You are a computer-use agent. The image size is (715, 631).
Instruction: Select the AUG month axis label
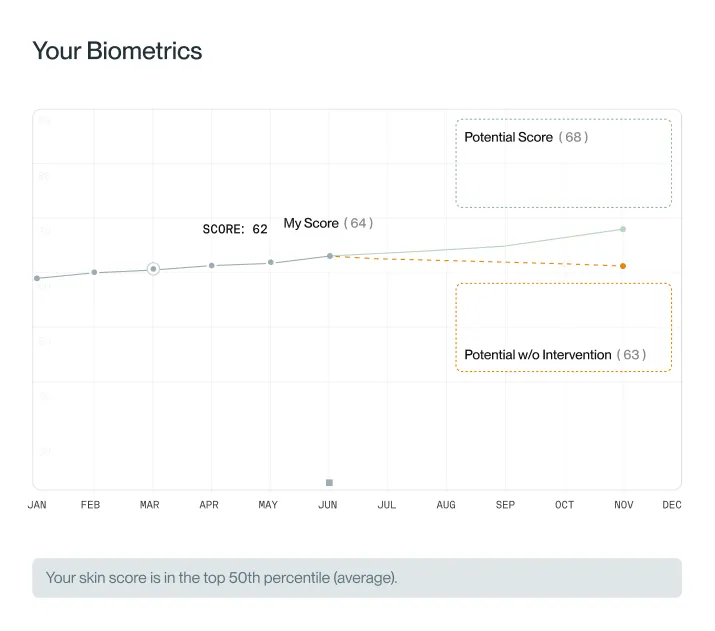point(446,505)
